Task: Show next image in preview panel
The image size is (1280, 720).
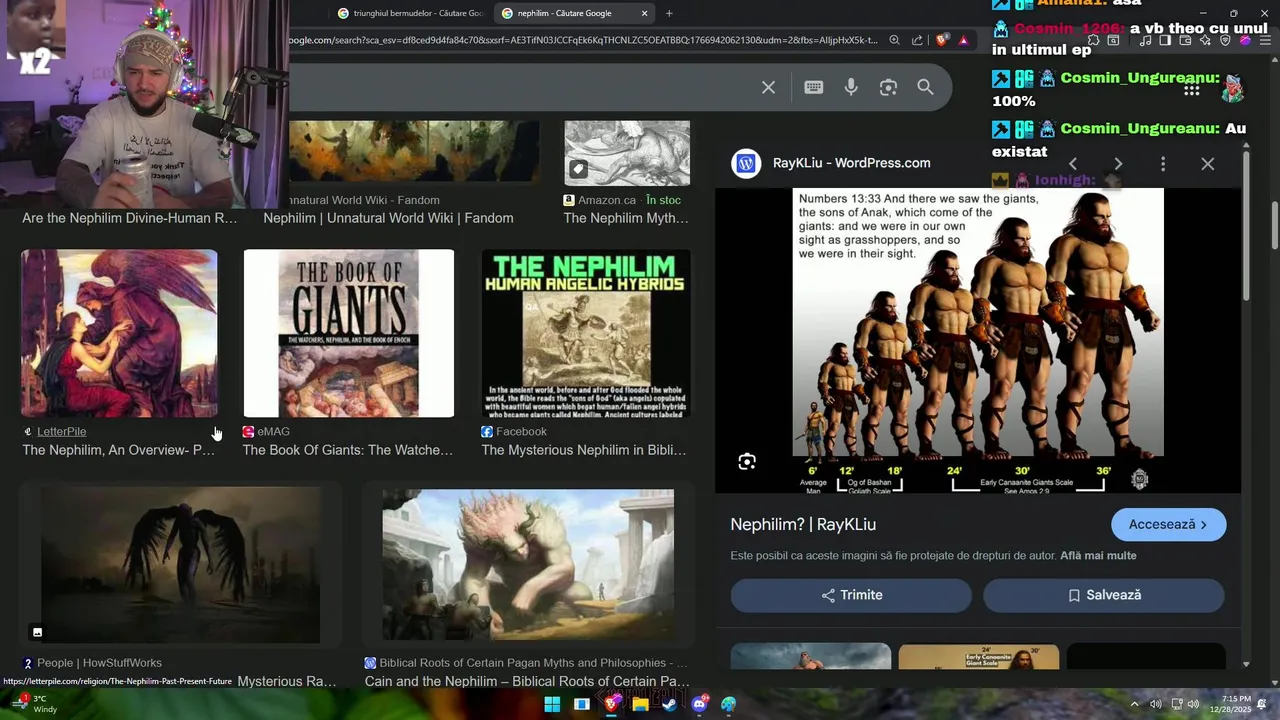Action: 1118,164
